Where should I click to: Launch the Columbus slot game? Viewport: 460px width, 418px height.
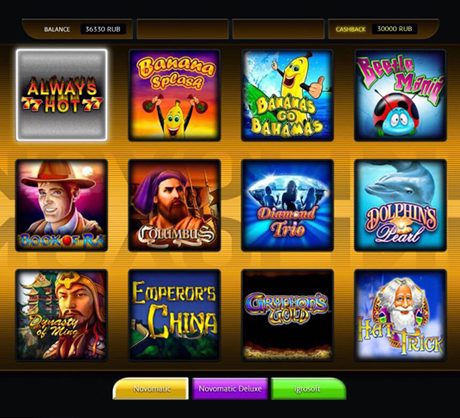point(174,205)
